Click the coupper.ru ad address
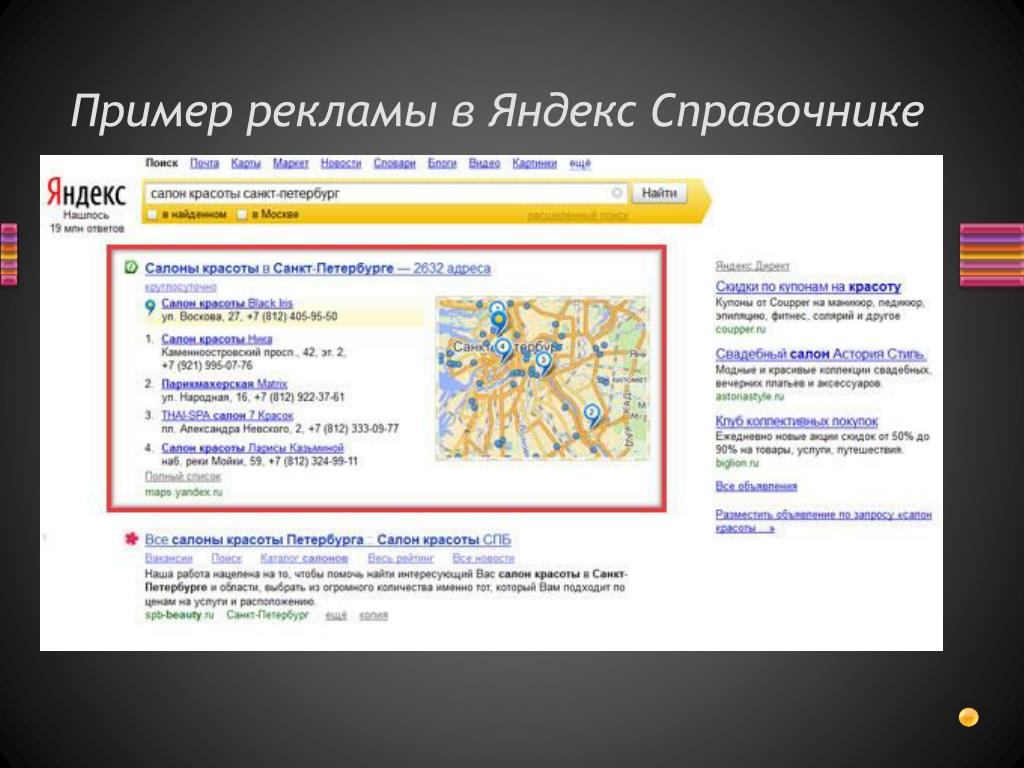 (x=740, y=329)
